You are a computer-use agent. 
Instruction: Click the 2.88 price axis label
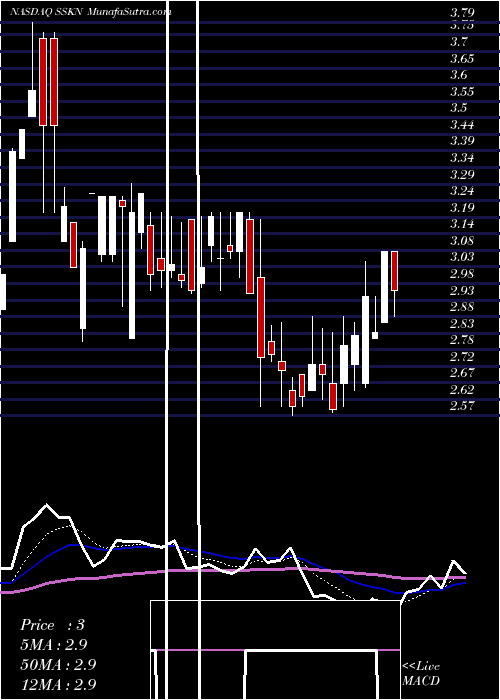(462, 307)
